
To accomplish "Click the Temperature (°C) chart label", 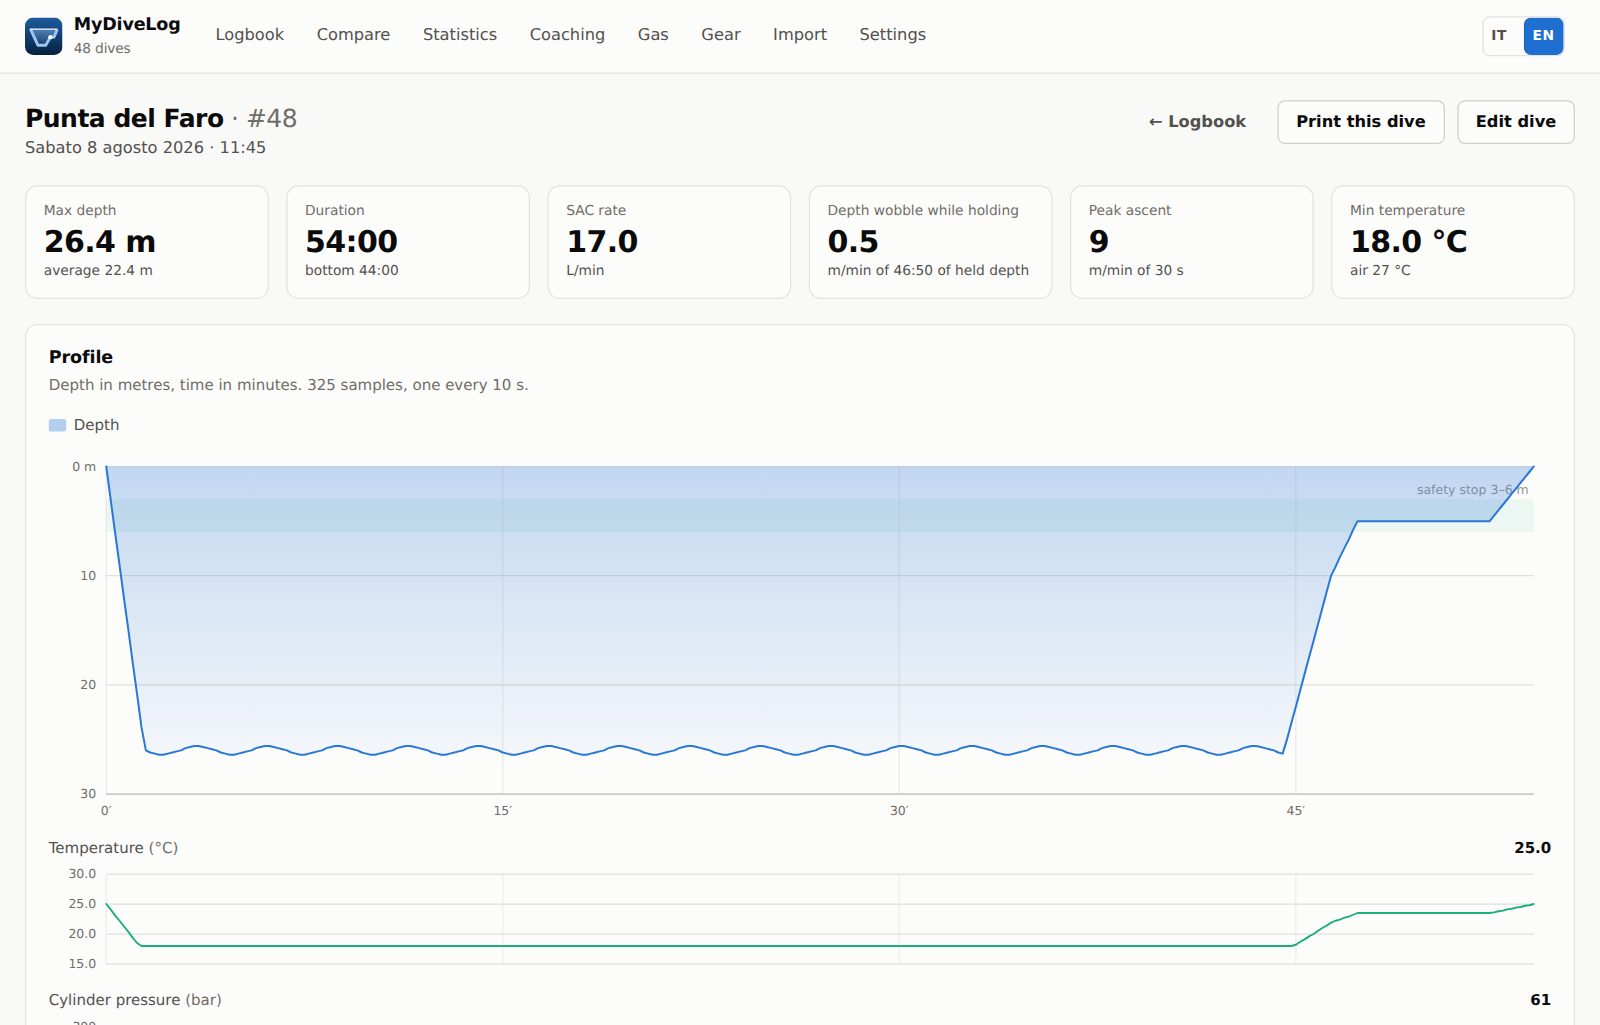I will pos(113,848).
